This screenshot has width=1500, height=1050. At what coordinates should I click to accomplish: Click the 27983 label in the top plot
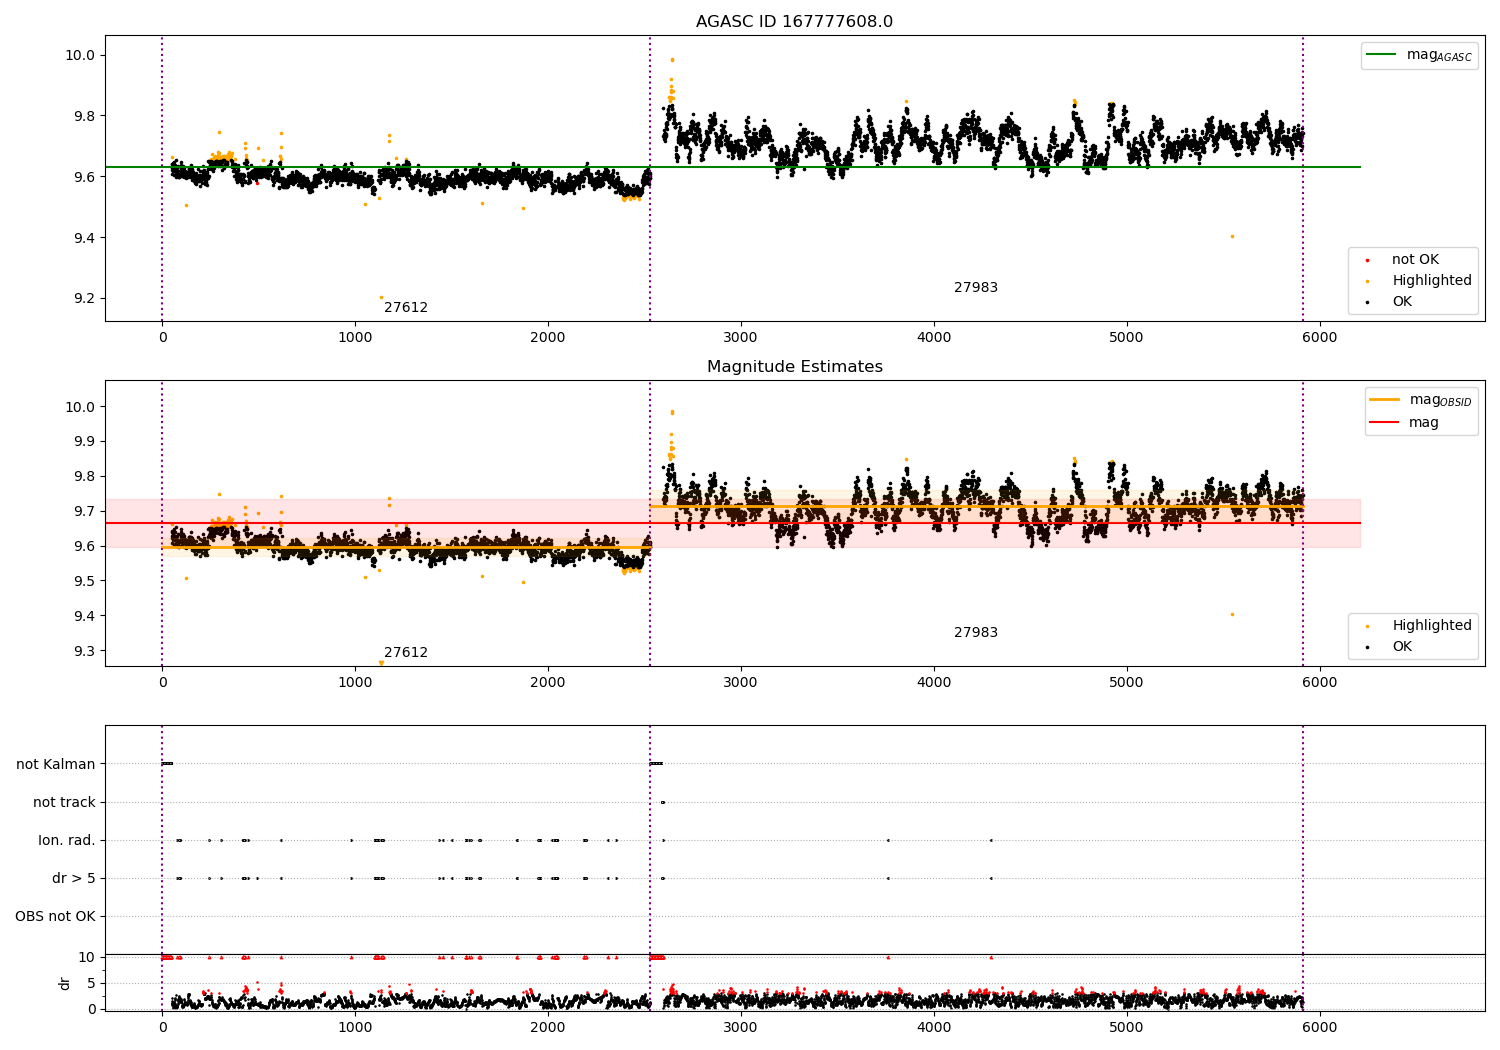[976, 288]
